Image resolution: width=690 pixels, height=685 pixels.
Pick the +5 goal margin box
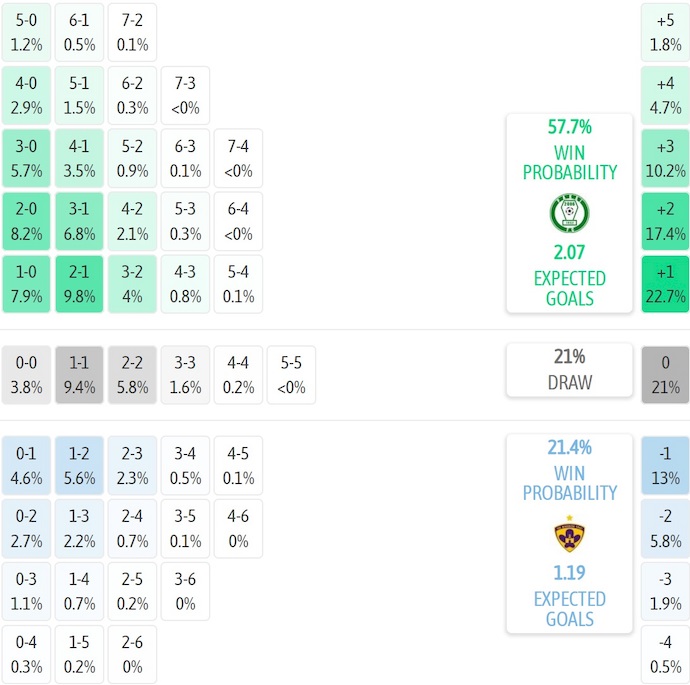[x=665, y=32]
